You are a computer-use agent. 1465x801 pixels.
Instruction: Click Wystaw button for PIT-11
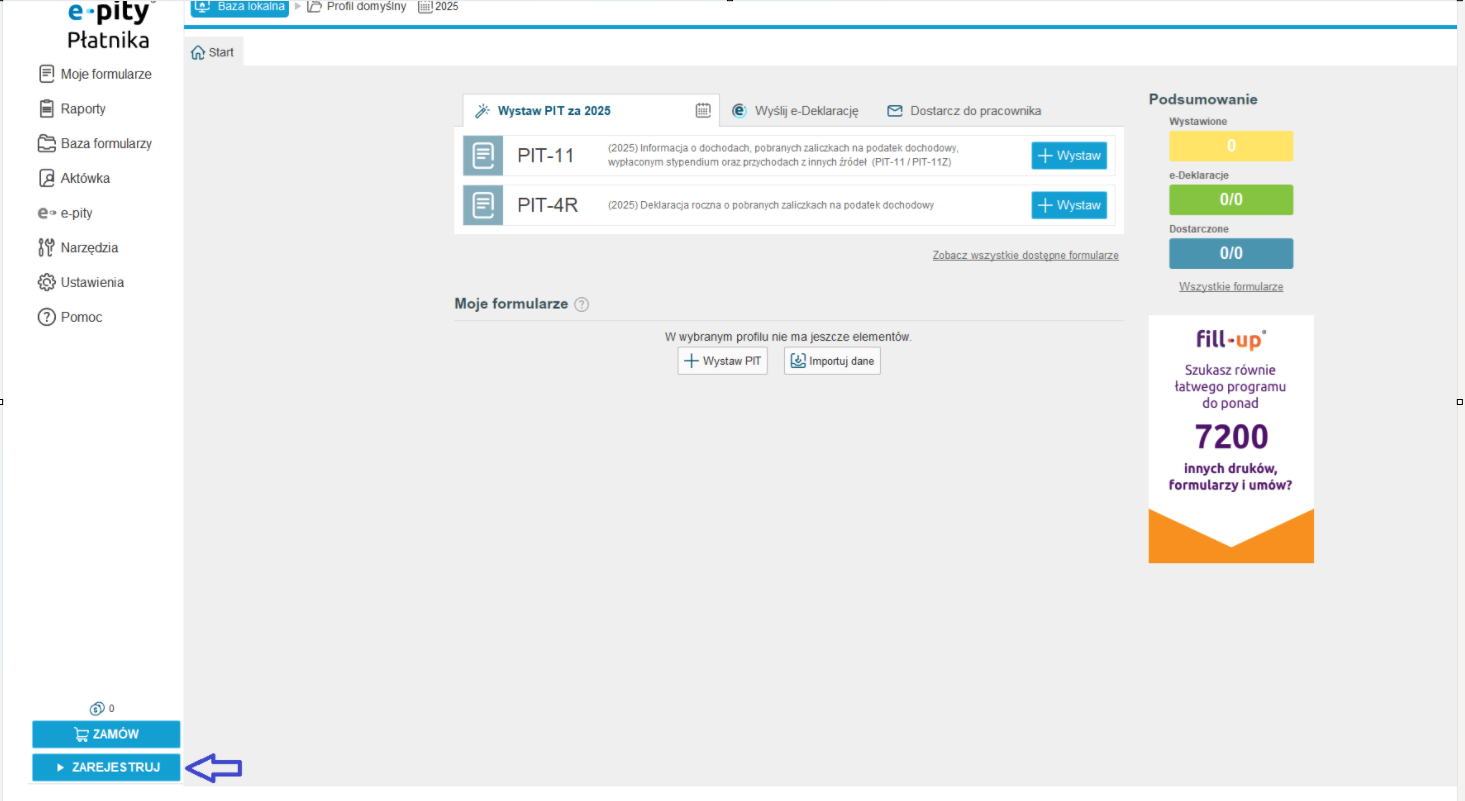pyautogui.click(x=1069, y=156)
